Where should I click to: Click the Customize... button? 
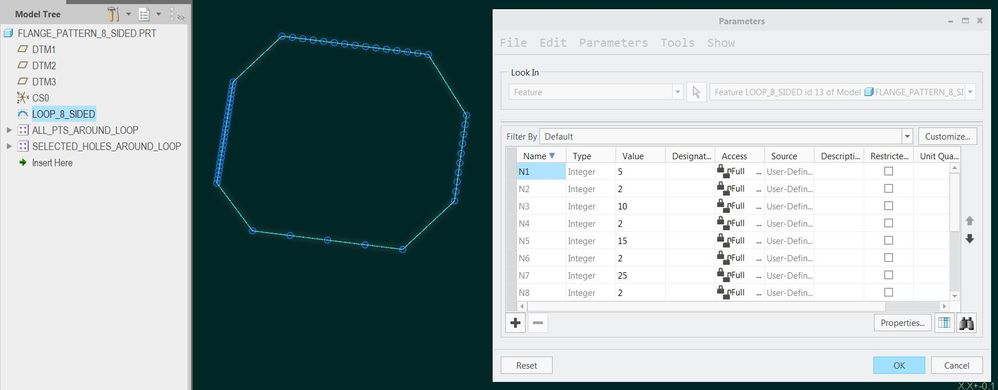click(948, 137)
